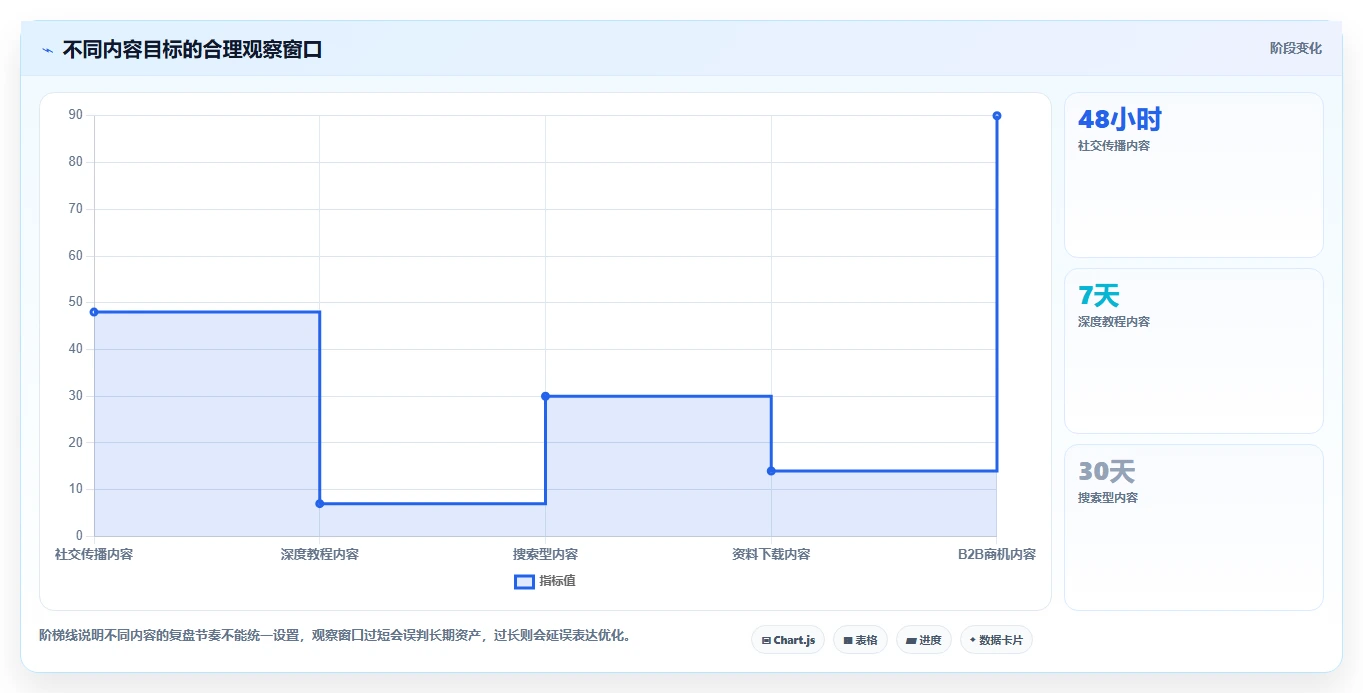Click the 社交传播内容 x-axis label
Image resolution: width=1363 pixels, height=693 pixels.
[x=94, y=554]
